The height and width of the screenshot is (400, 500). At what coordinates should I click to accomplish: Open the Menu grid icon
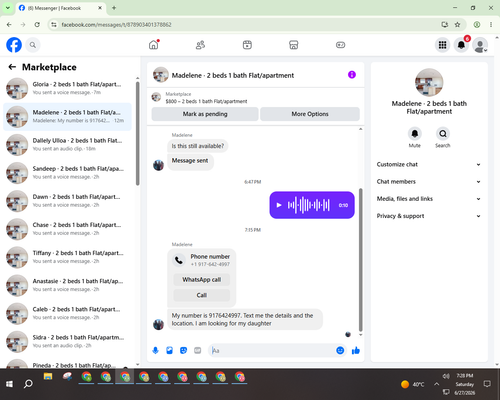click(x=442, y=45)
